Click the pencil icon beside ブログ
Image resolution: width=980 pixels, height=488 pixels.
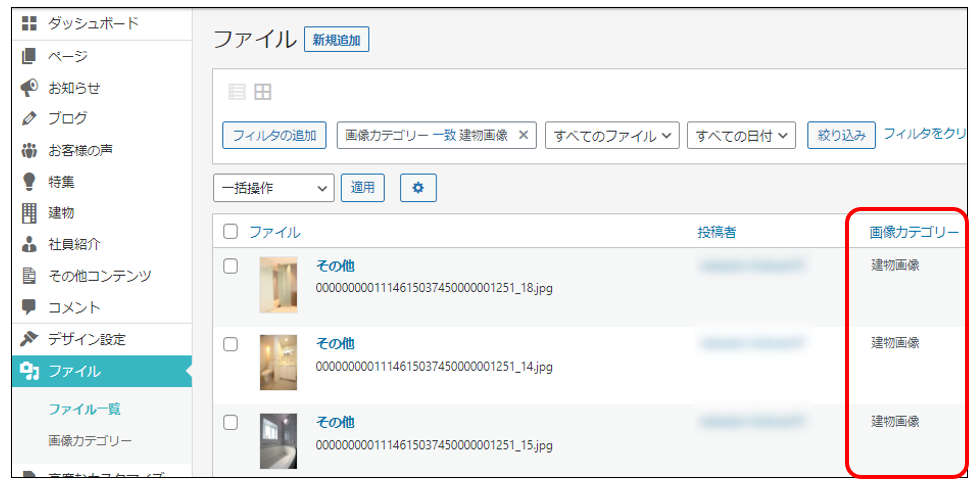point(29,119)
